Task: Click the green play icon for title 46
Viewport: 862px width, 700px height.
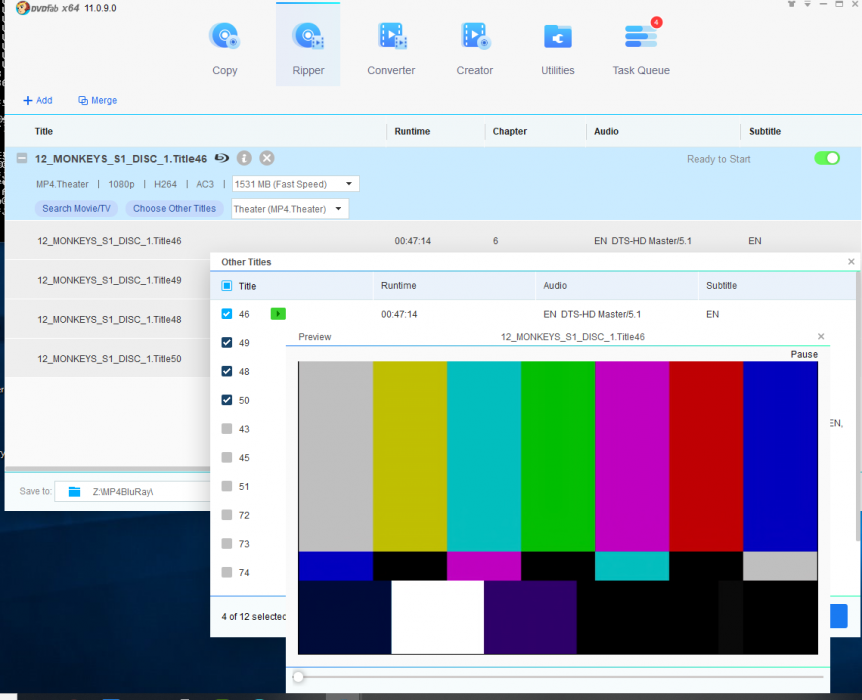Action: pyautogui.click(x=278, y=314)
